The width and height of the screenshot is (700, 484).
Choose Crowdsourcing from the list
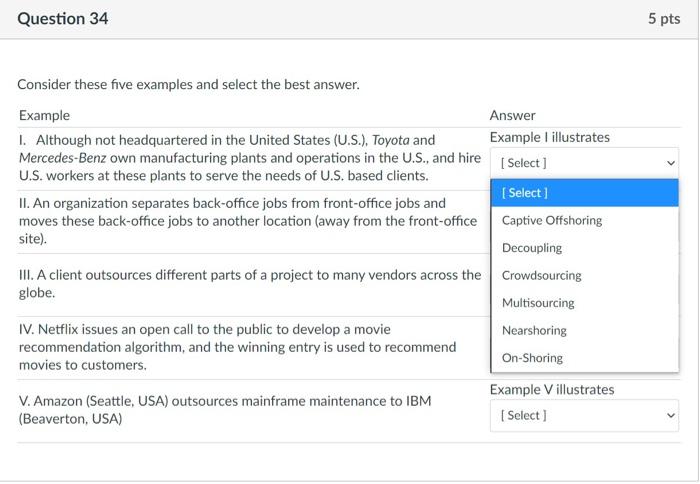coord(584,275)
